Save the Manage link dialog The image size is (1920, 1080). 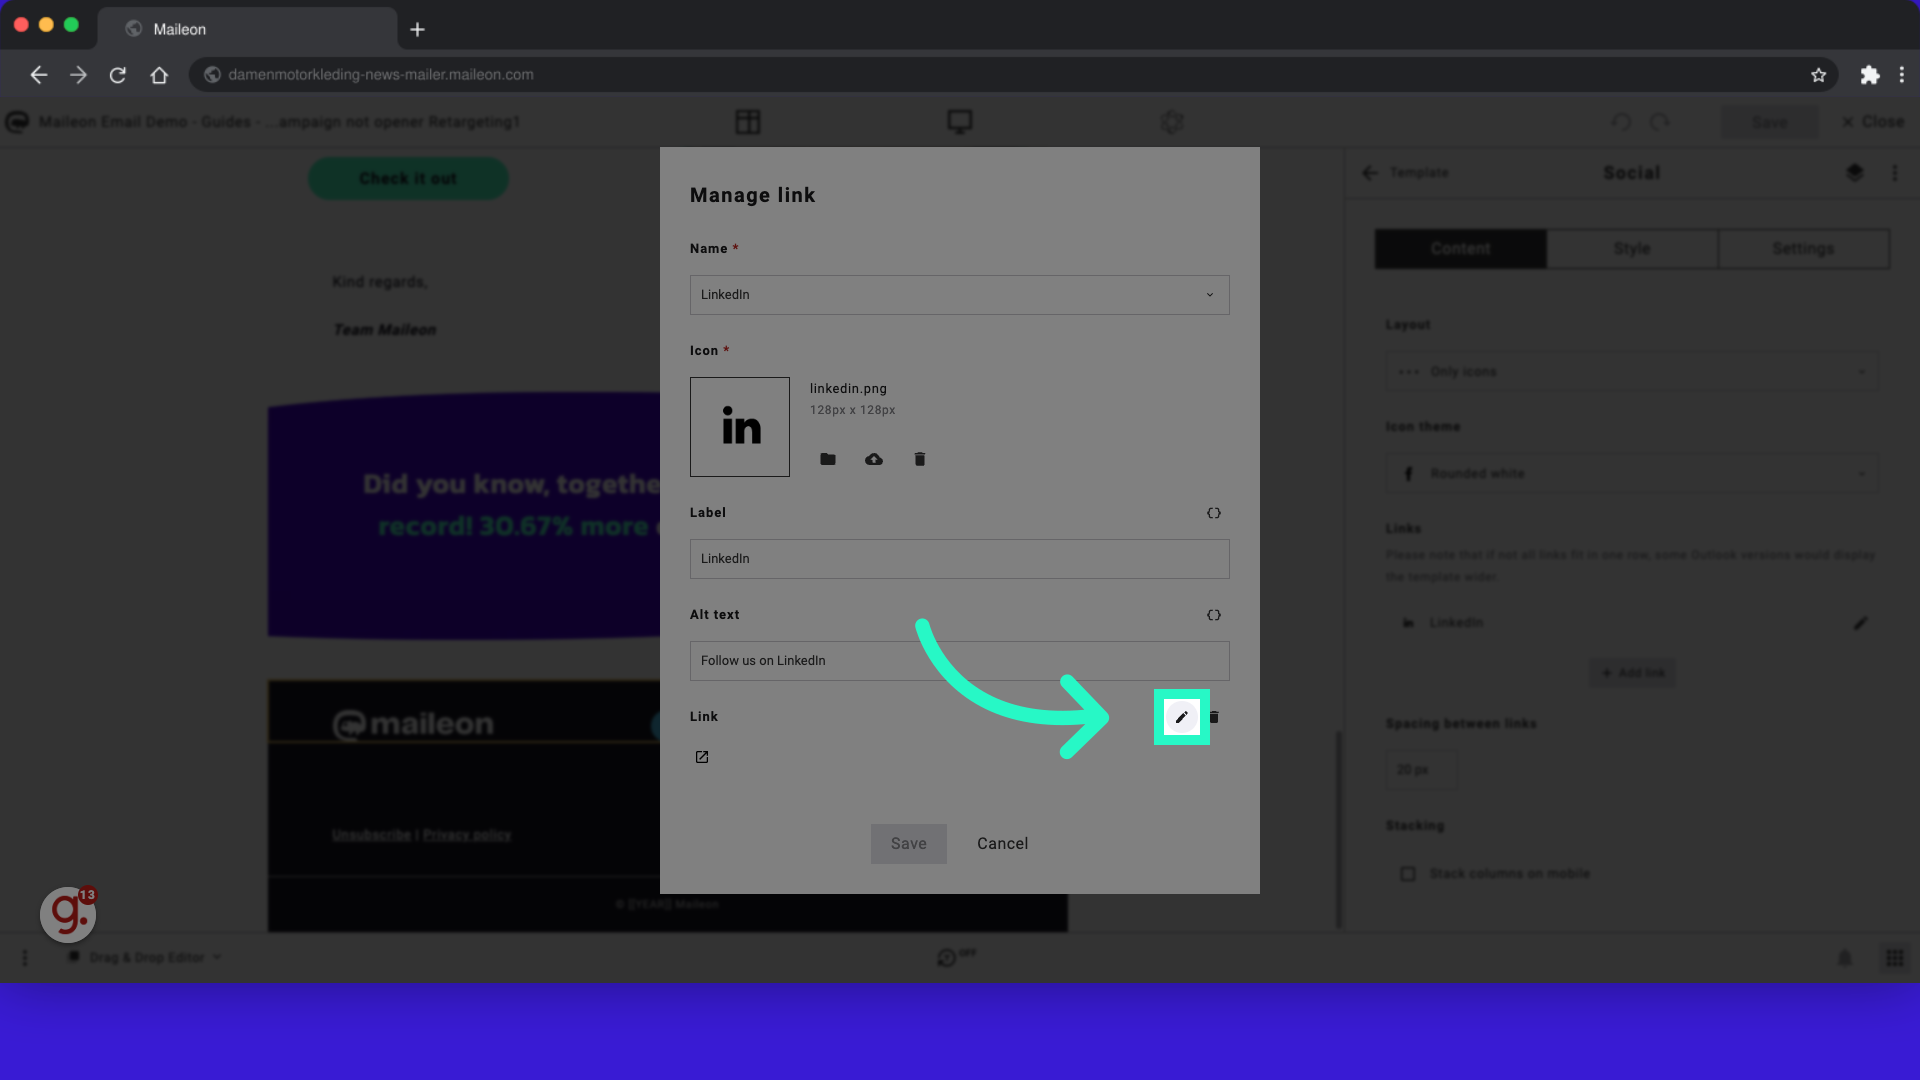click(909, 844)
